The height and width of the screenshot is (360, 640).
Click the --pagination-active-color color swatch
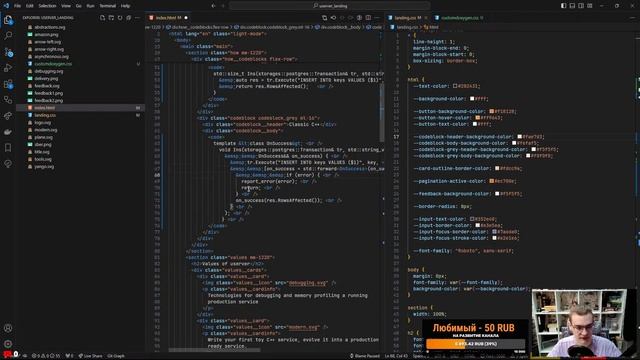[491, 181]
